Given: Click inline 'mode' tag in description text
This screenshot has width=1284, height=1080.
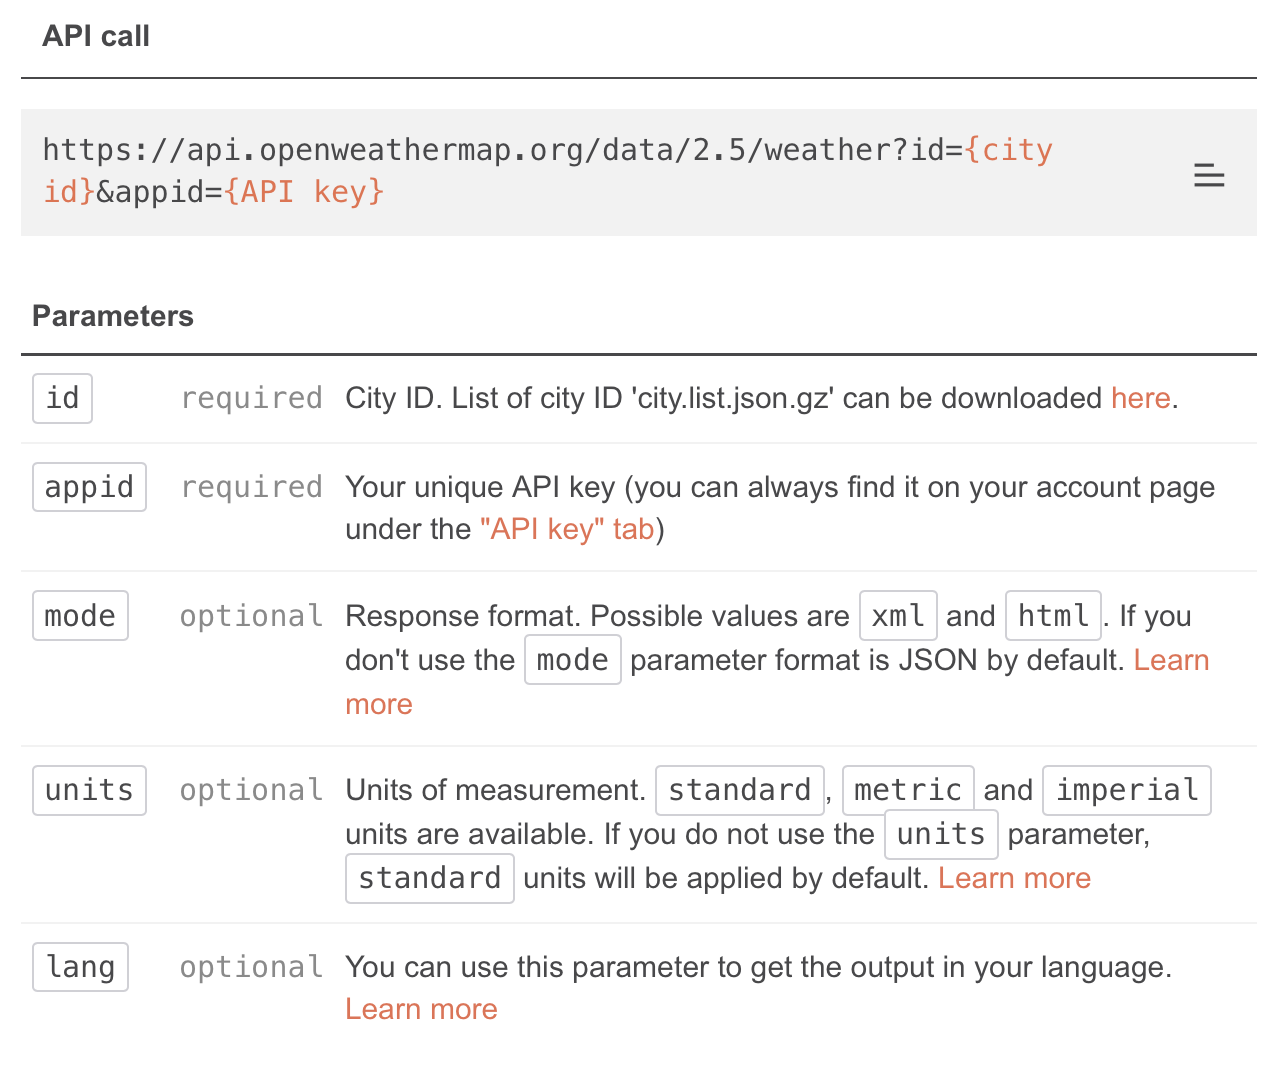Looking at the screenshot, I should click(x=573, y=660).
